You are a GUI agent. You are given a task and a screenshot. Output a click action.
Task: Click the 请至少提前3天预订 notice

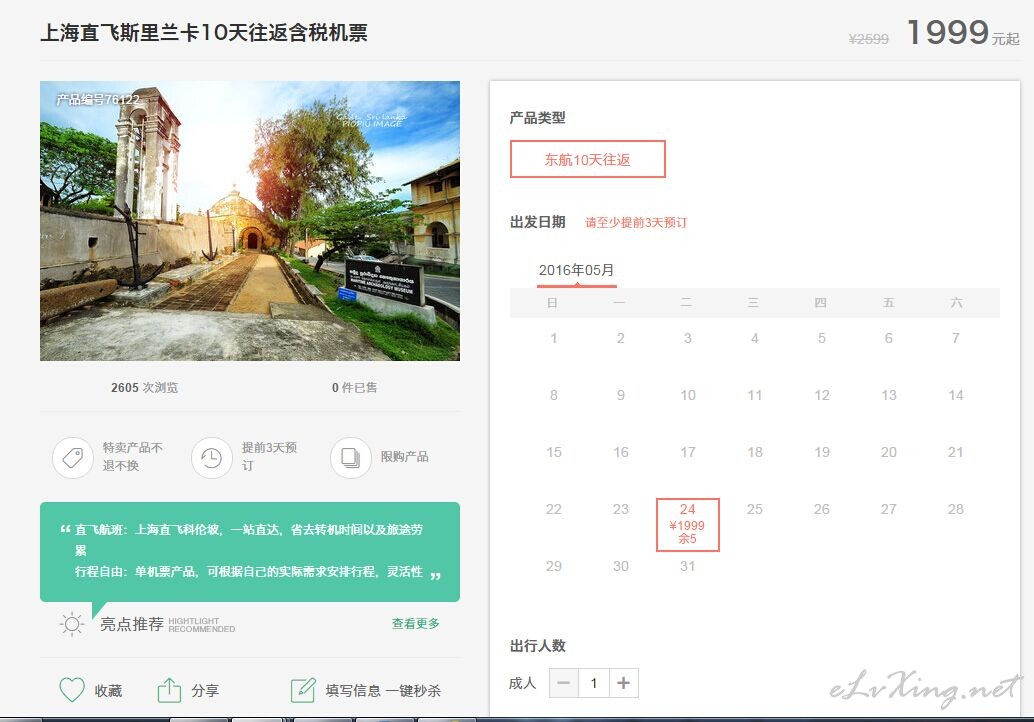point(636,222)
